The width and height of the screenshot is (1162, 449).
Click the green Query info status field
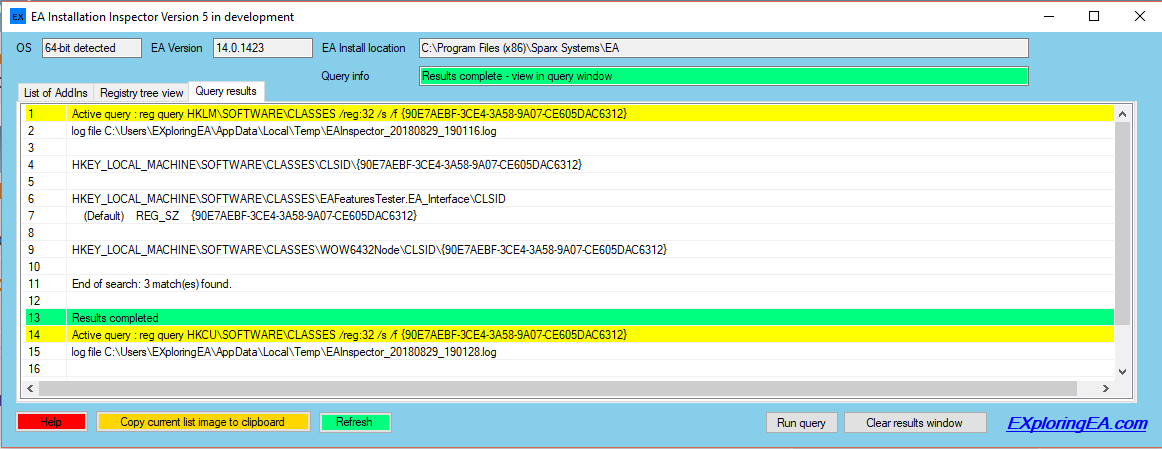click(x=723, y=76)
